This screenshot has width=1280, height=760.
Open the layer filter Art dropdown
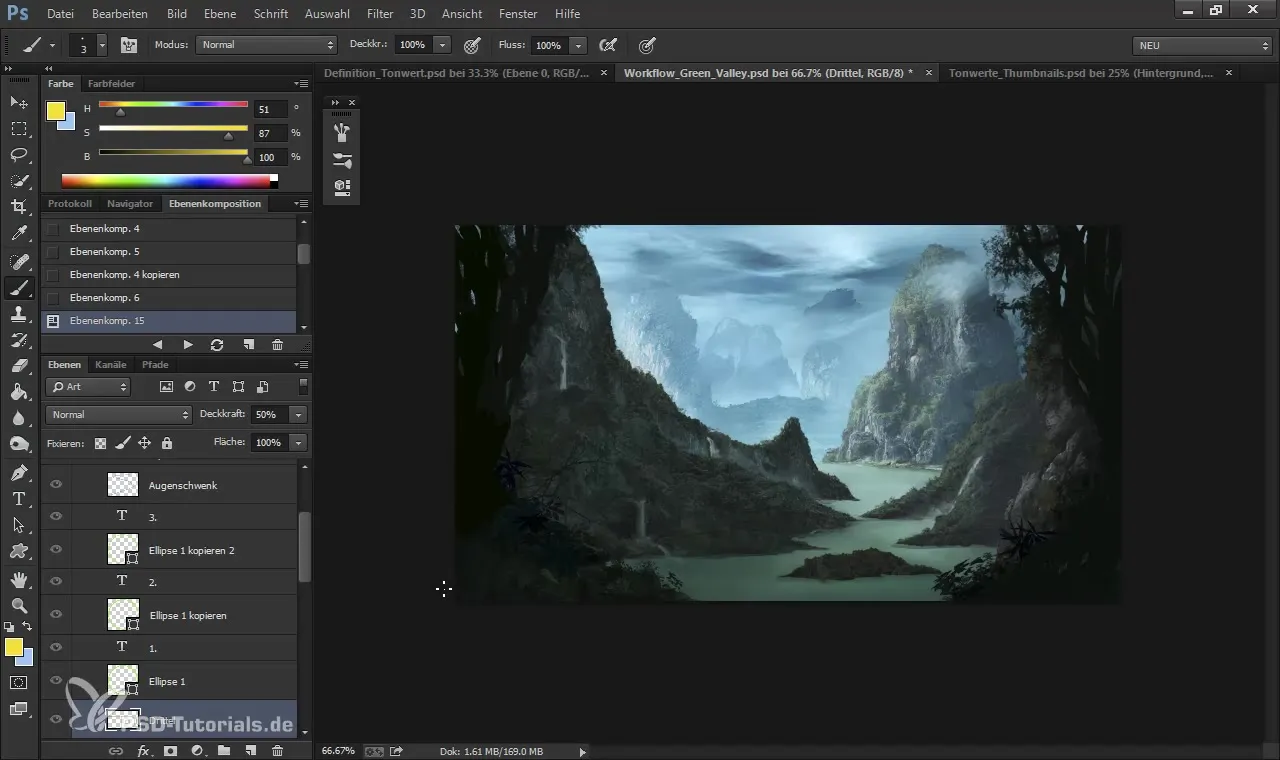click(89, 387)
